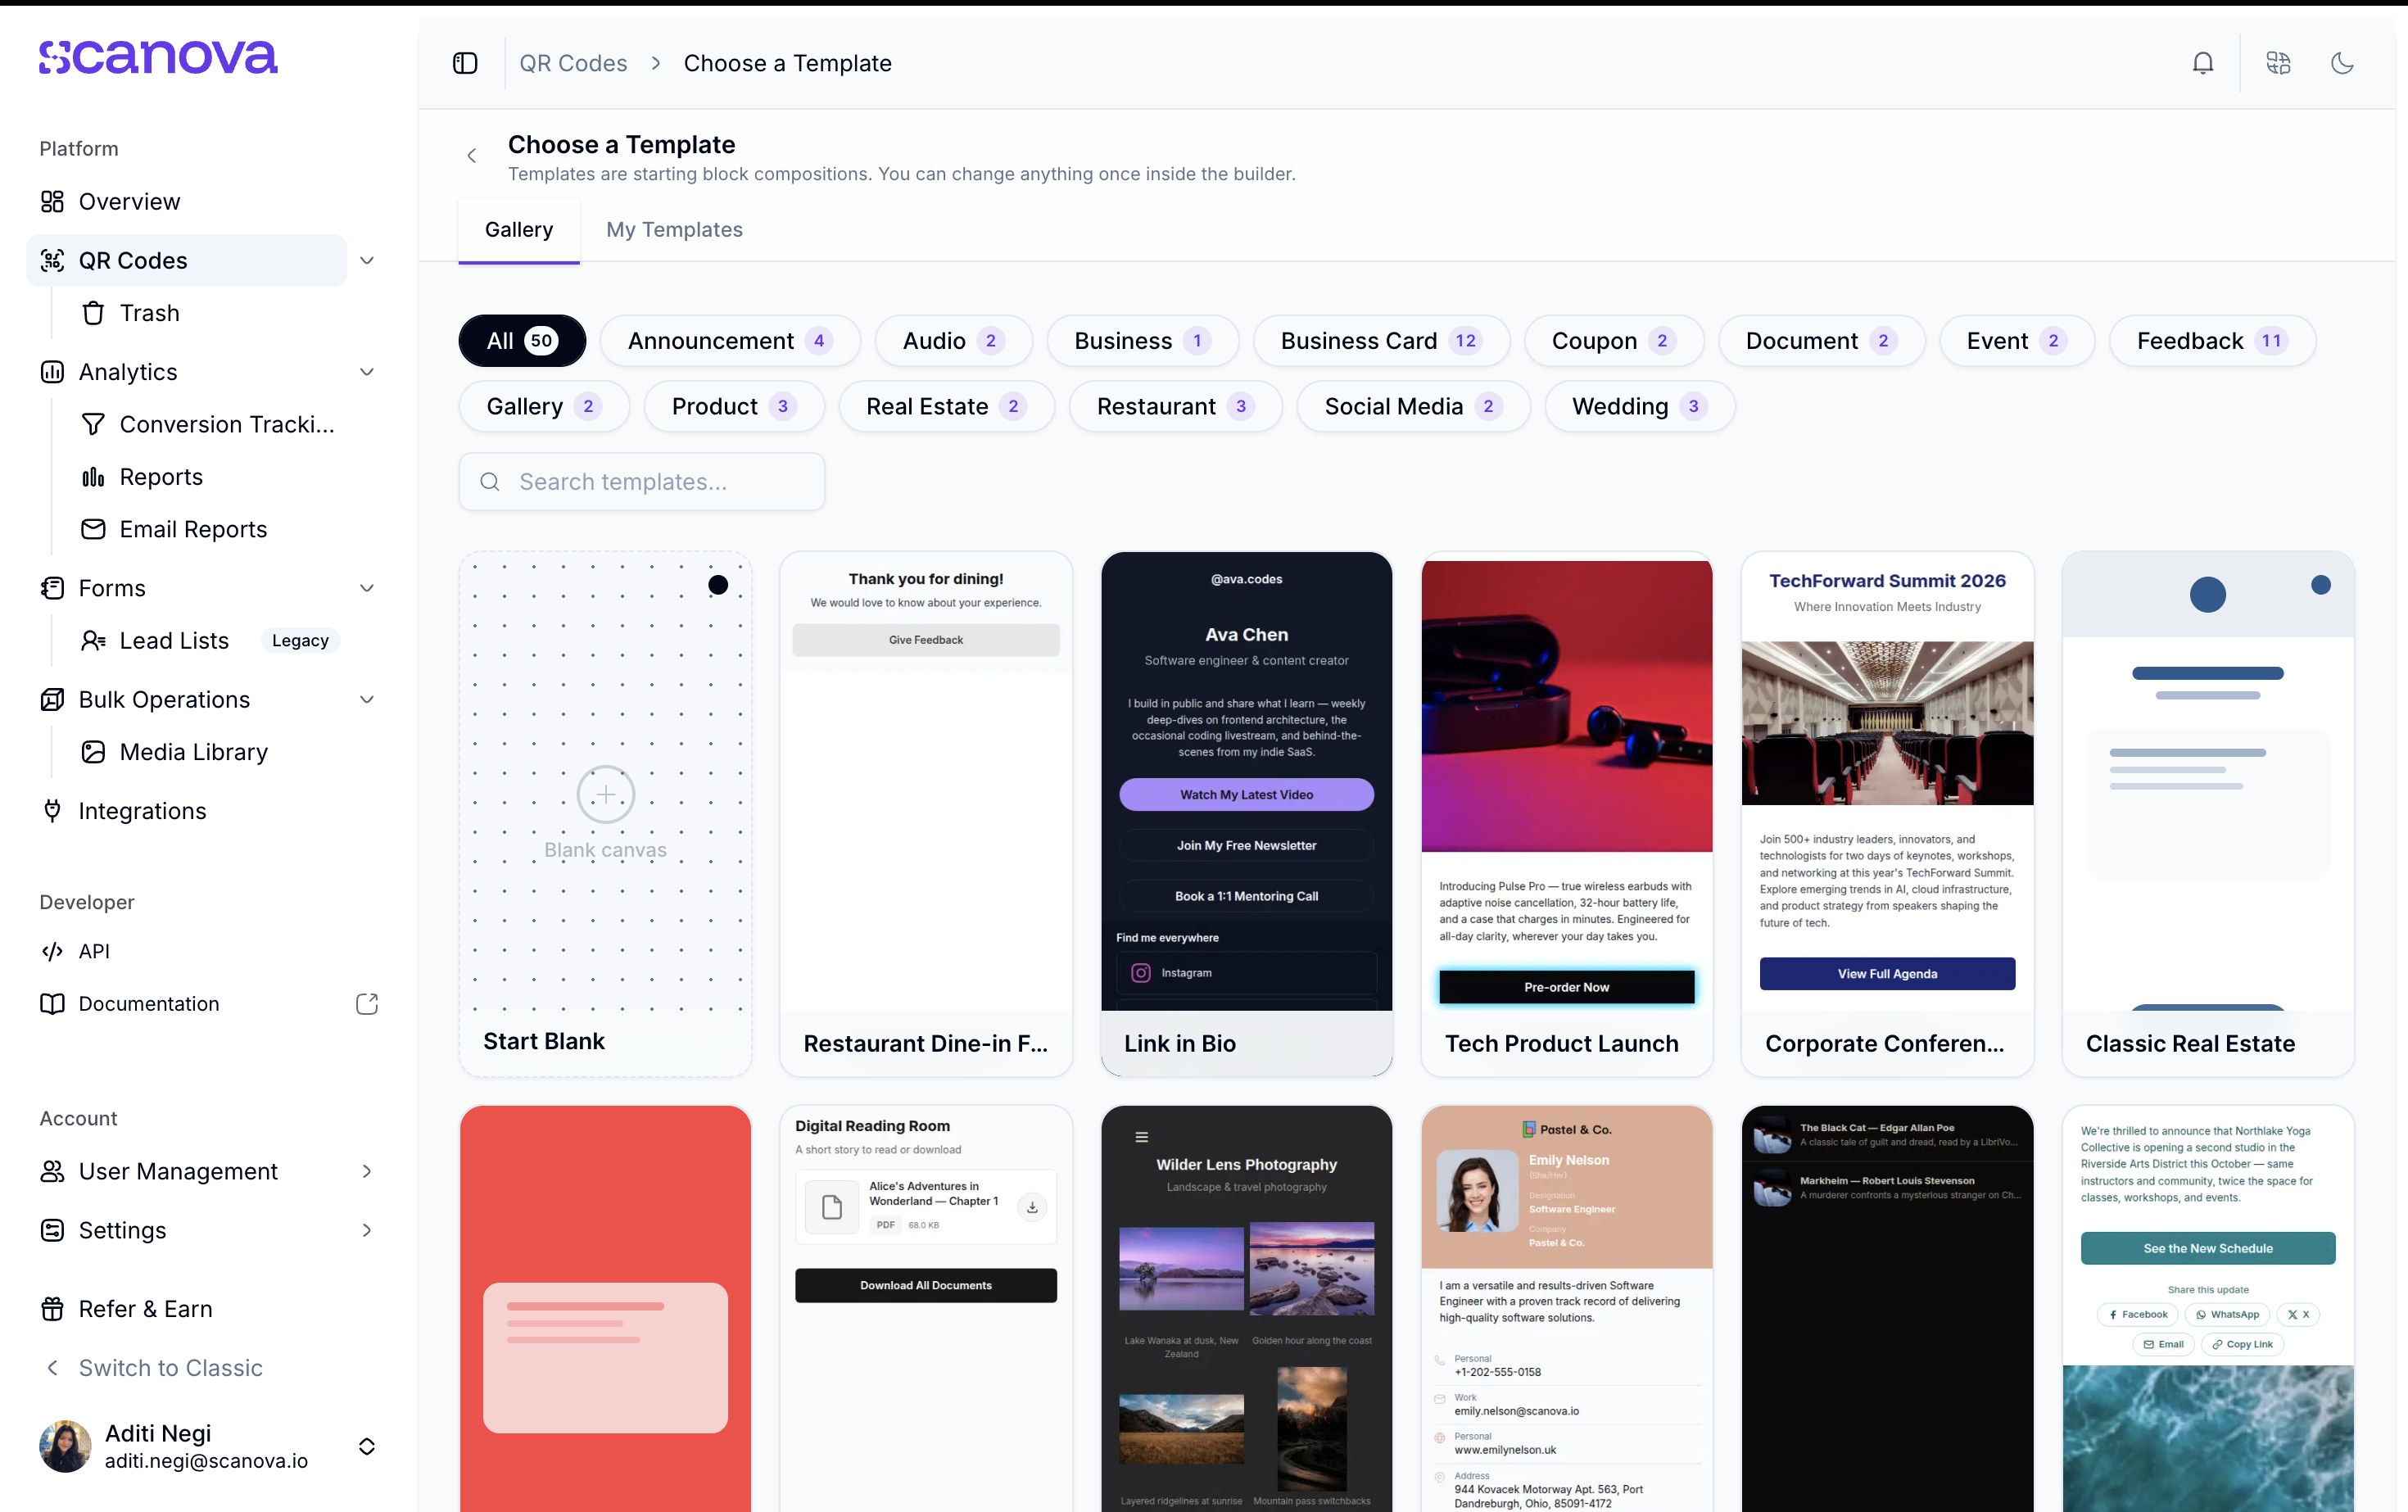Collapse the QR Codes section chevron
Screen dimensions: 2408x1512
[367, 260]
